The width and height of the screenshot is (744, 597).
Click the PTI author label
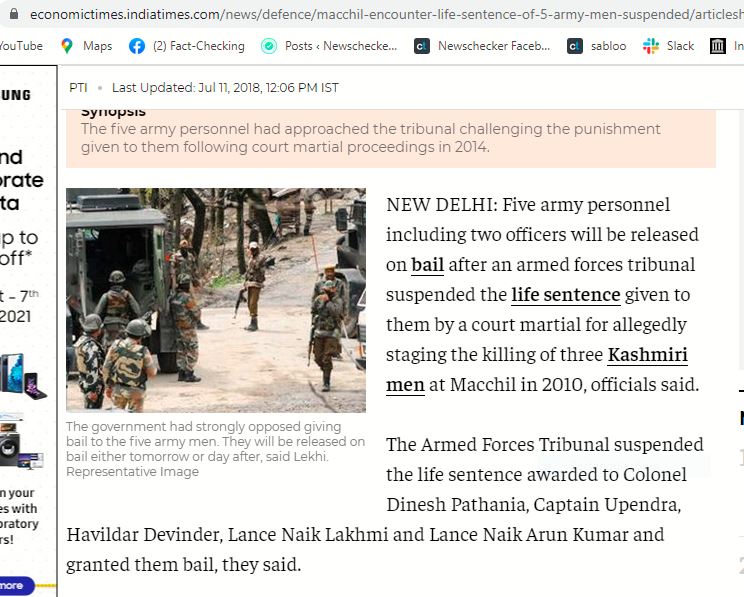(x=78, y=88)
